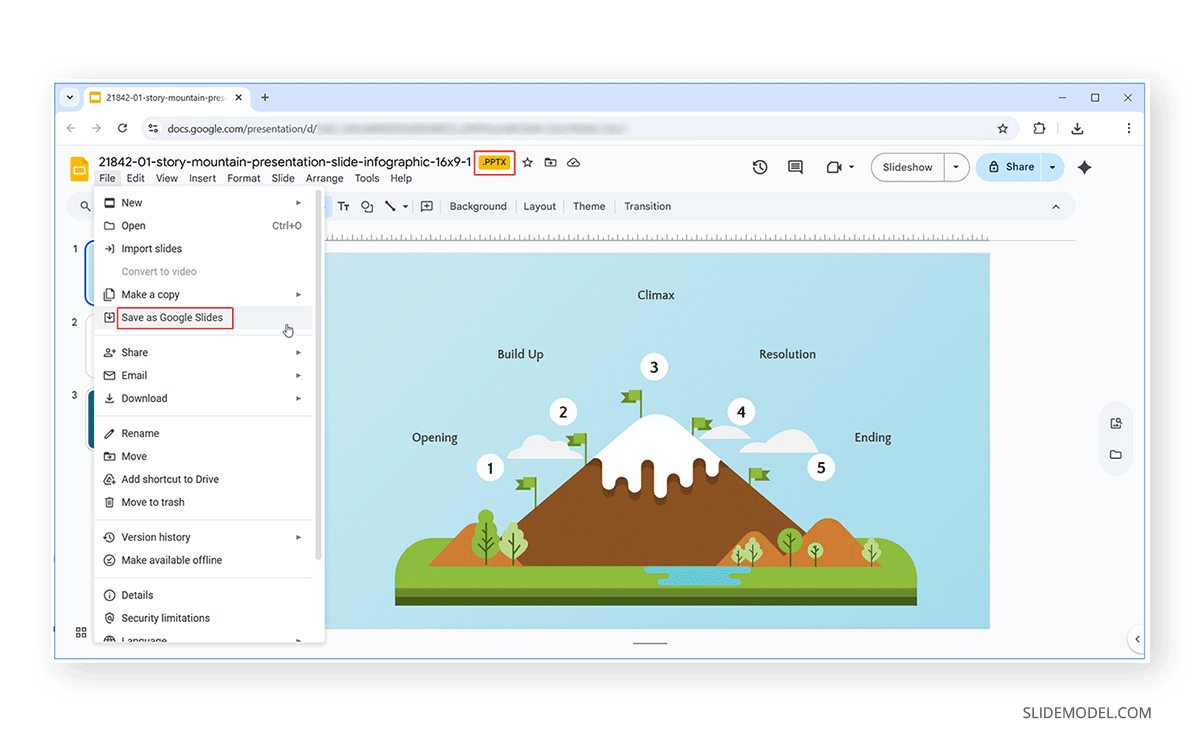Open the Slideshow dropdown arrow

tap(956, 167)
